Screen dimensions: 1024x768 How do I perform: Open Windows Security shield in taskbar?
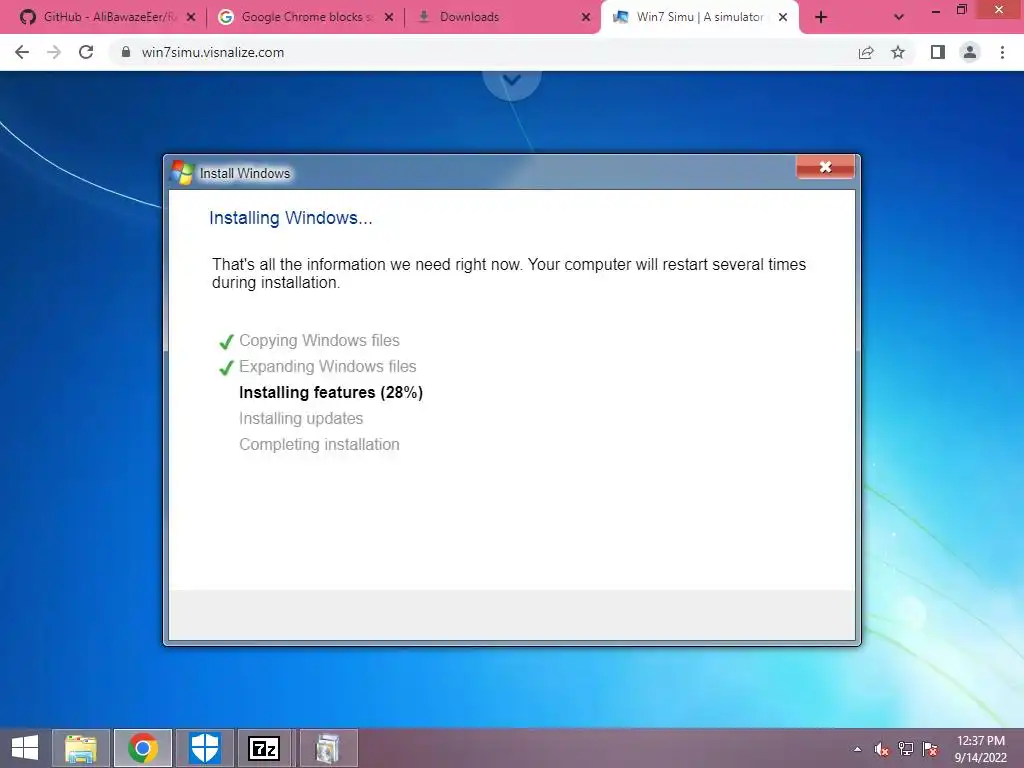pyautogui.click(x=204, y=748)
